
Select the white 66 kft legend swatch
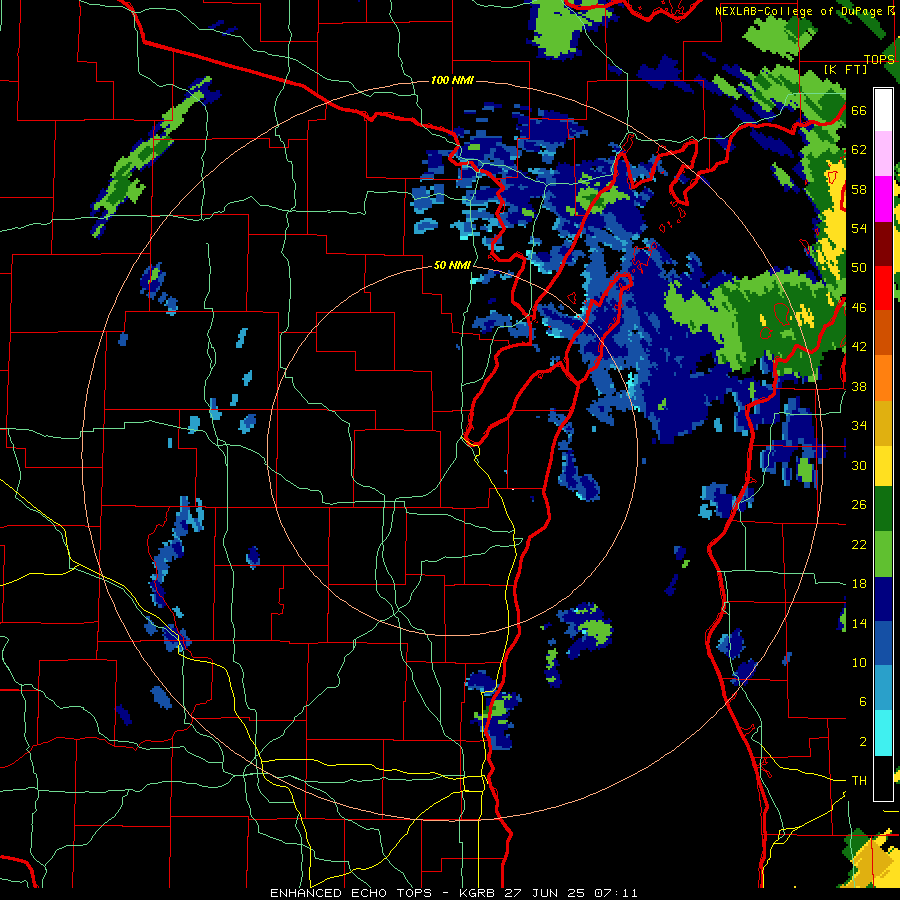click(883, 110)
